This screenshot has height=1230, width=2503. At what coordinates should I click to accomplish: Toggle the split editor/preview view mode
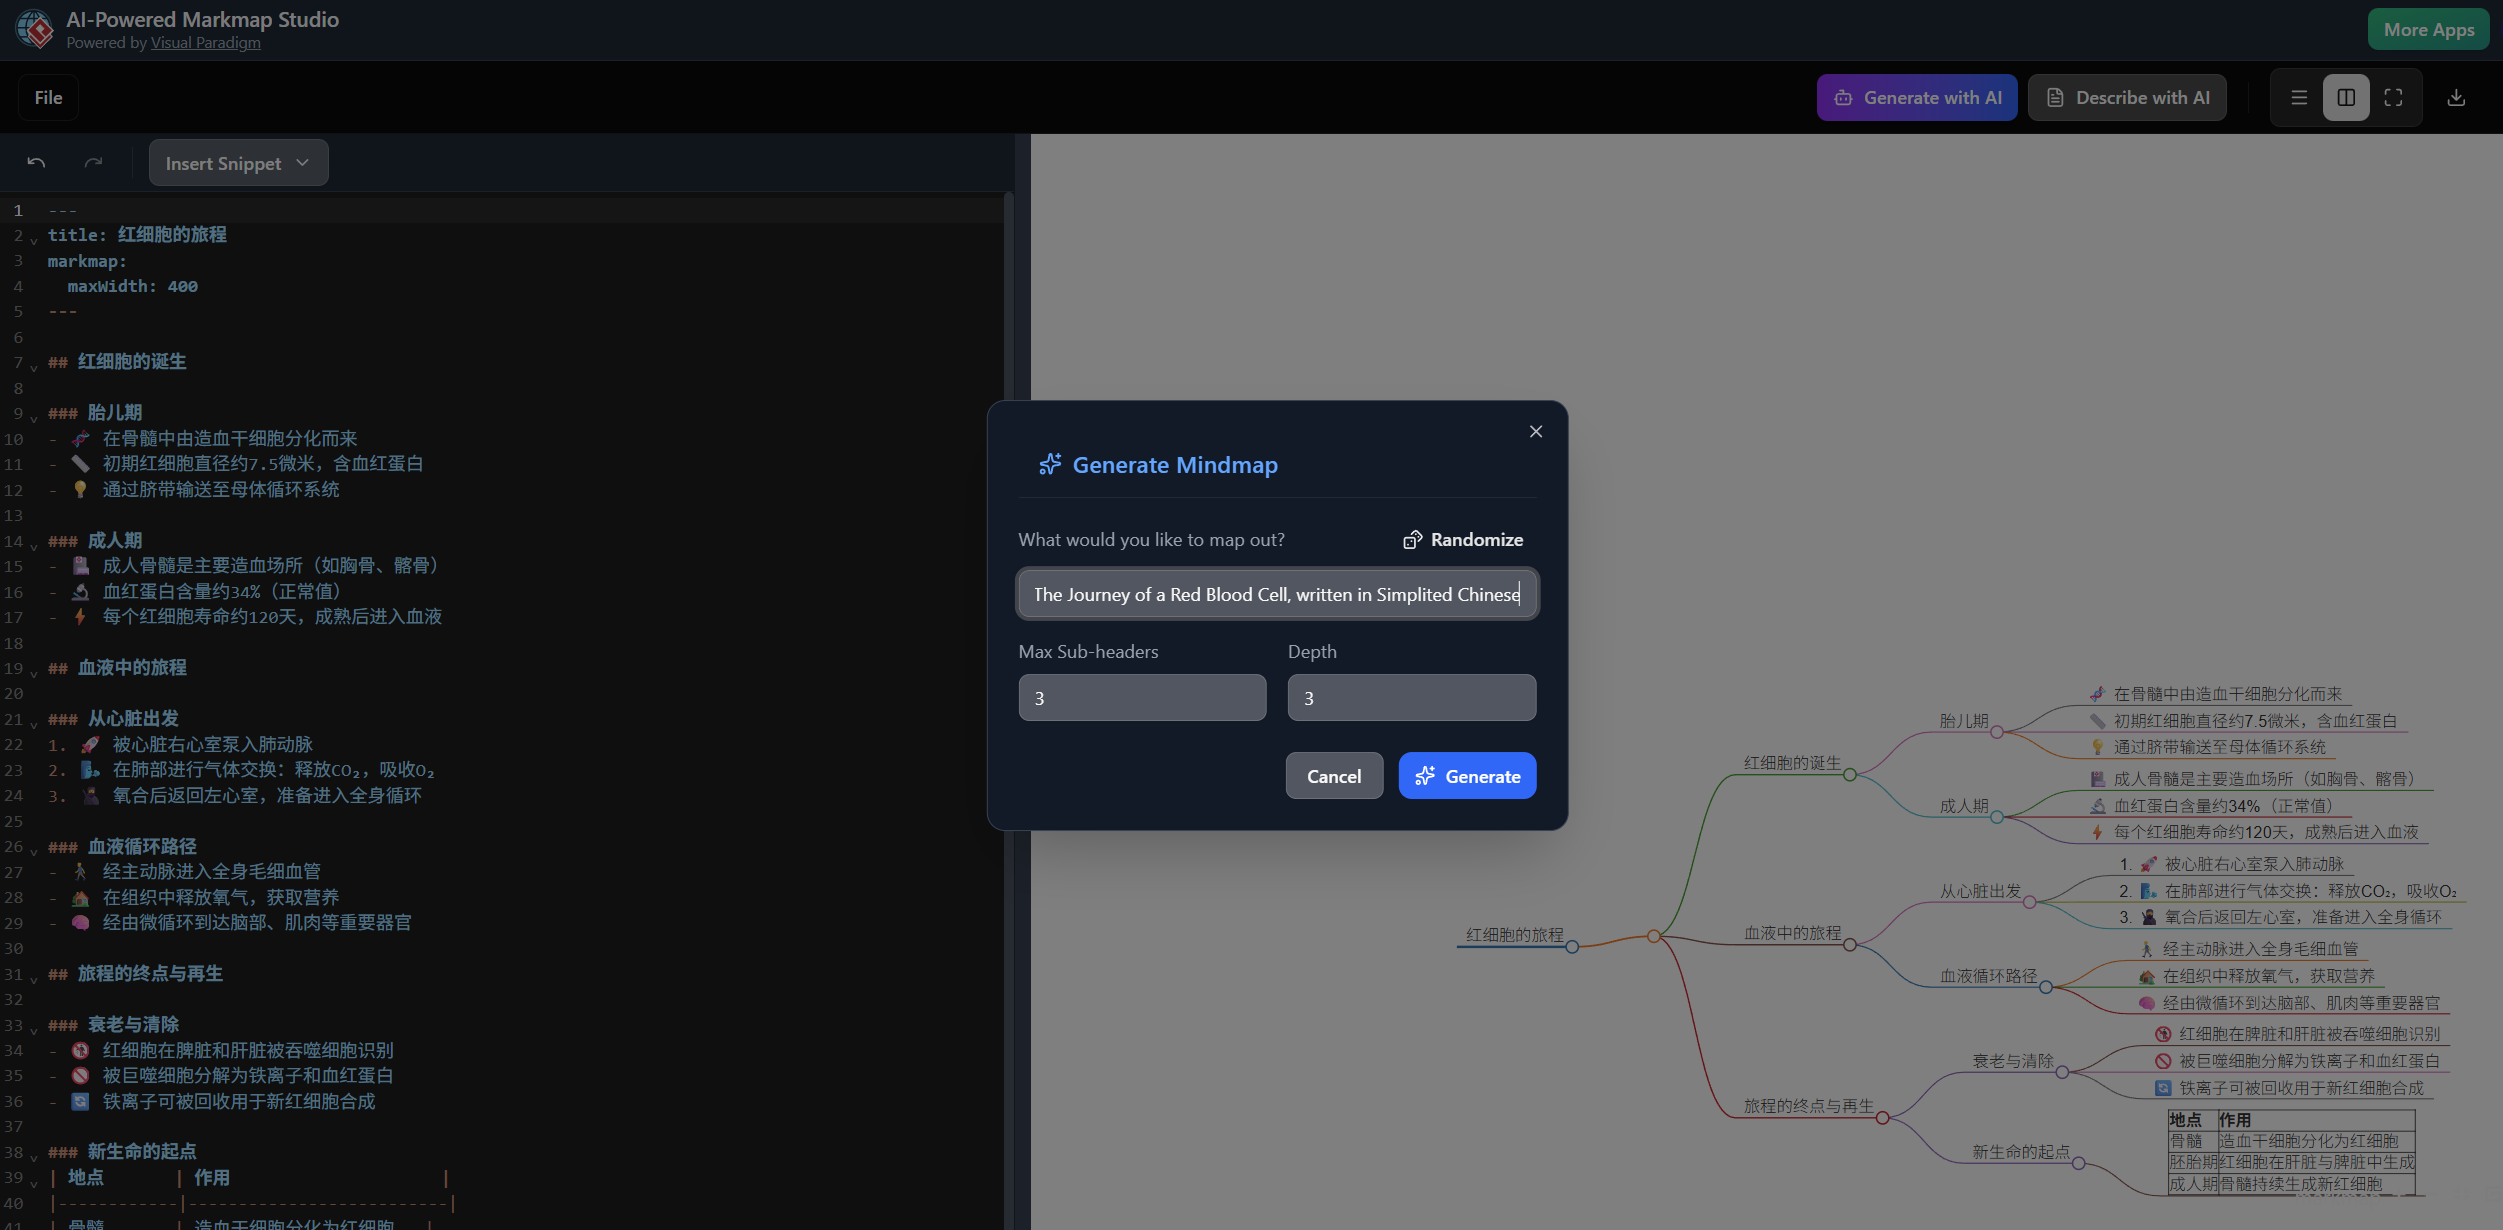point(2346,97)
